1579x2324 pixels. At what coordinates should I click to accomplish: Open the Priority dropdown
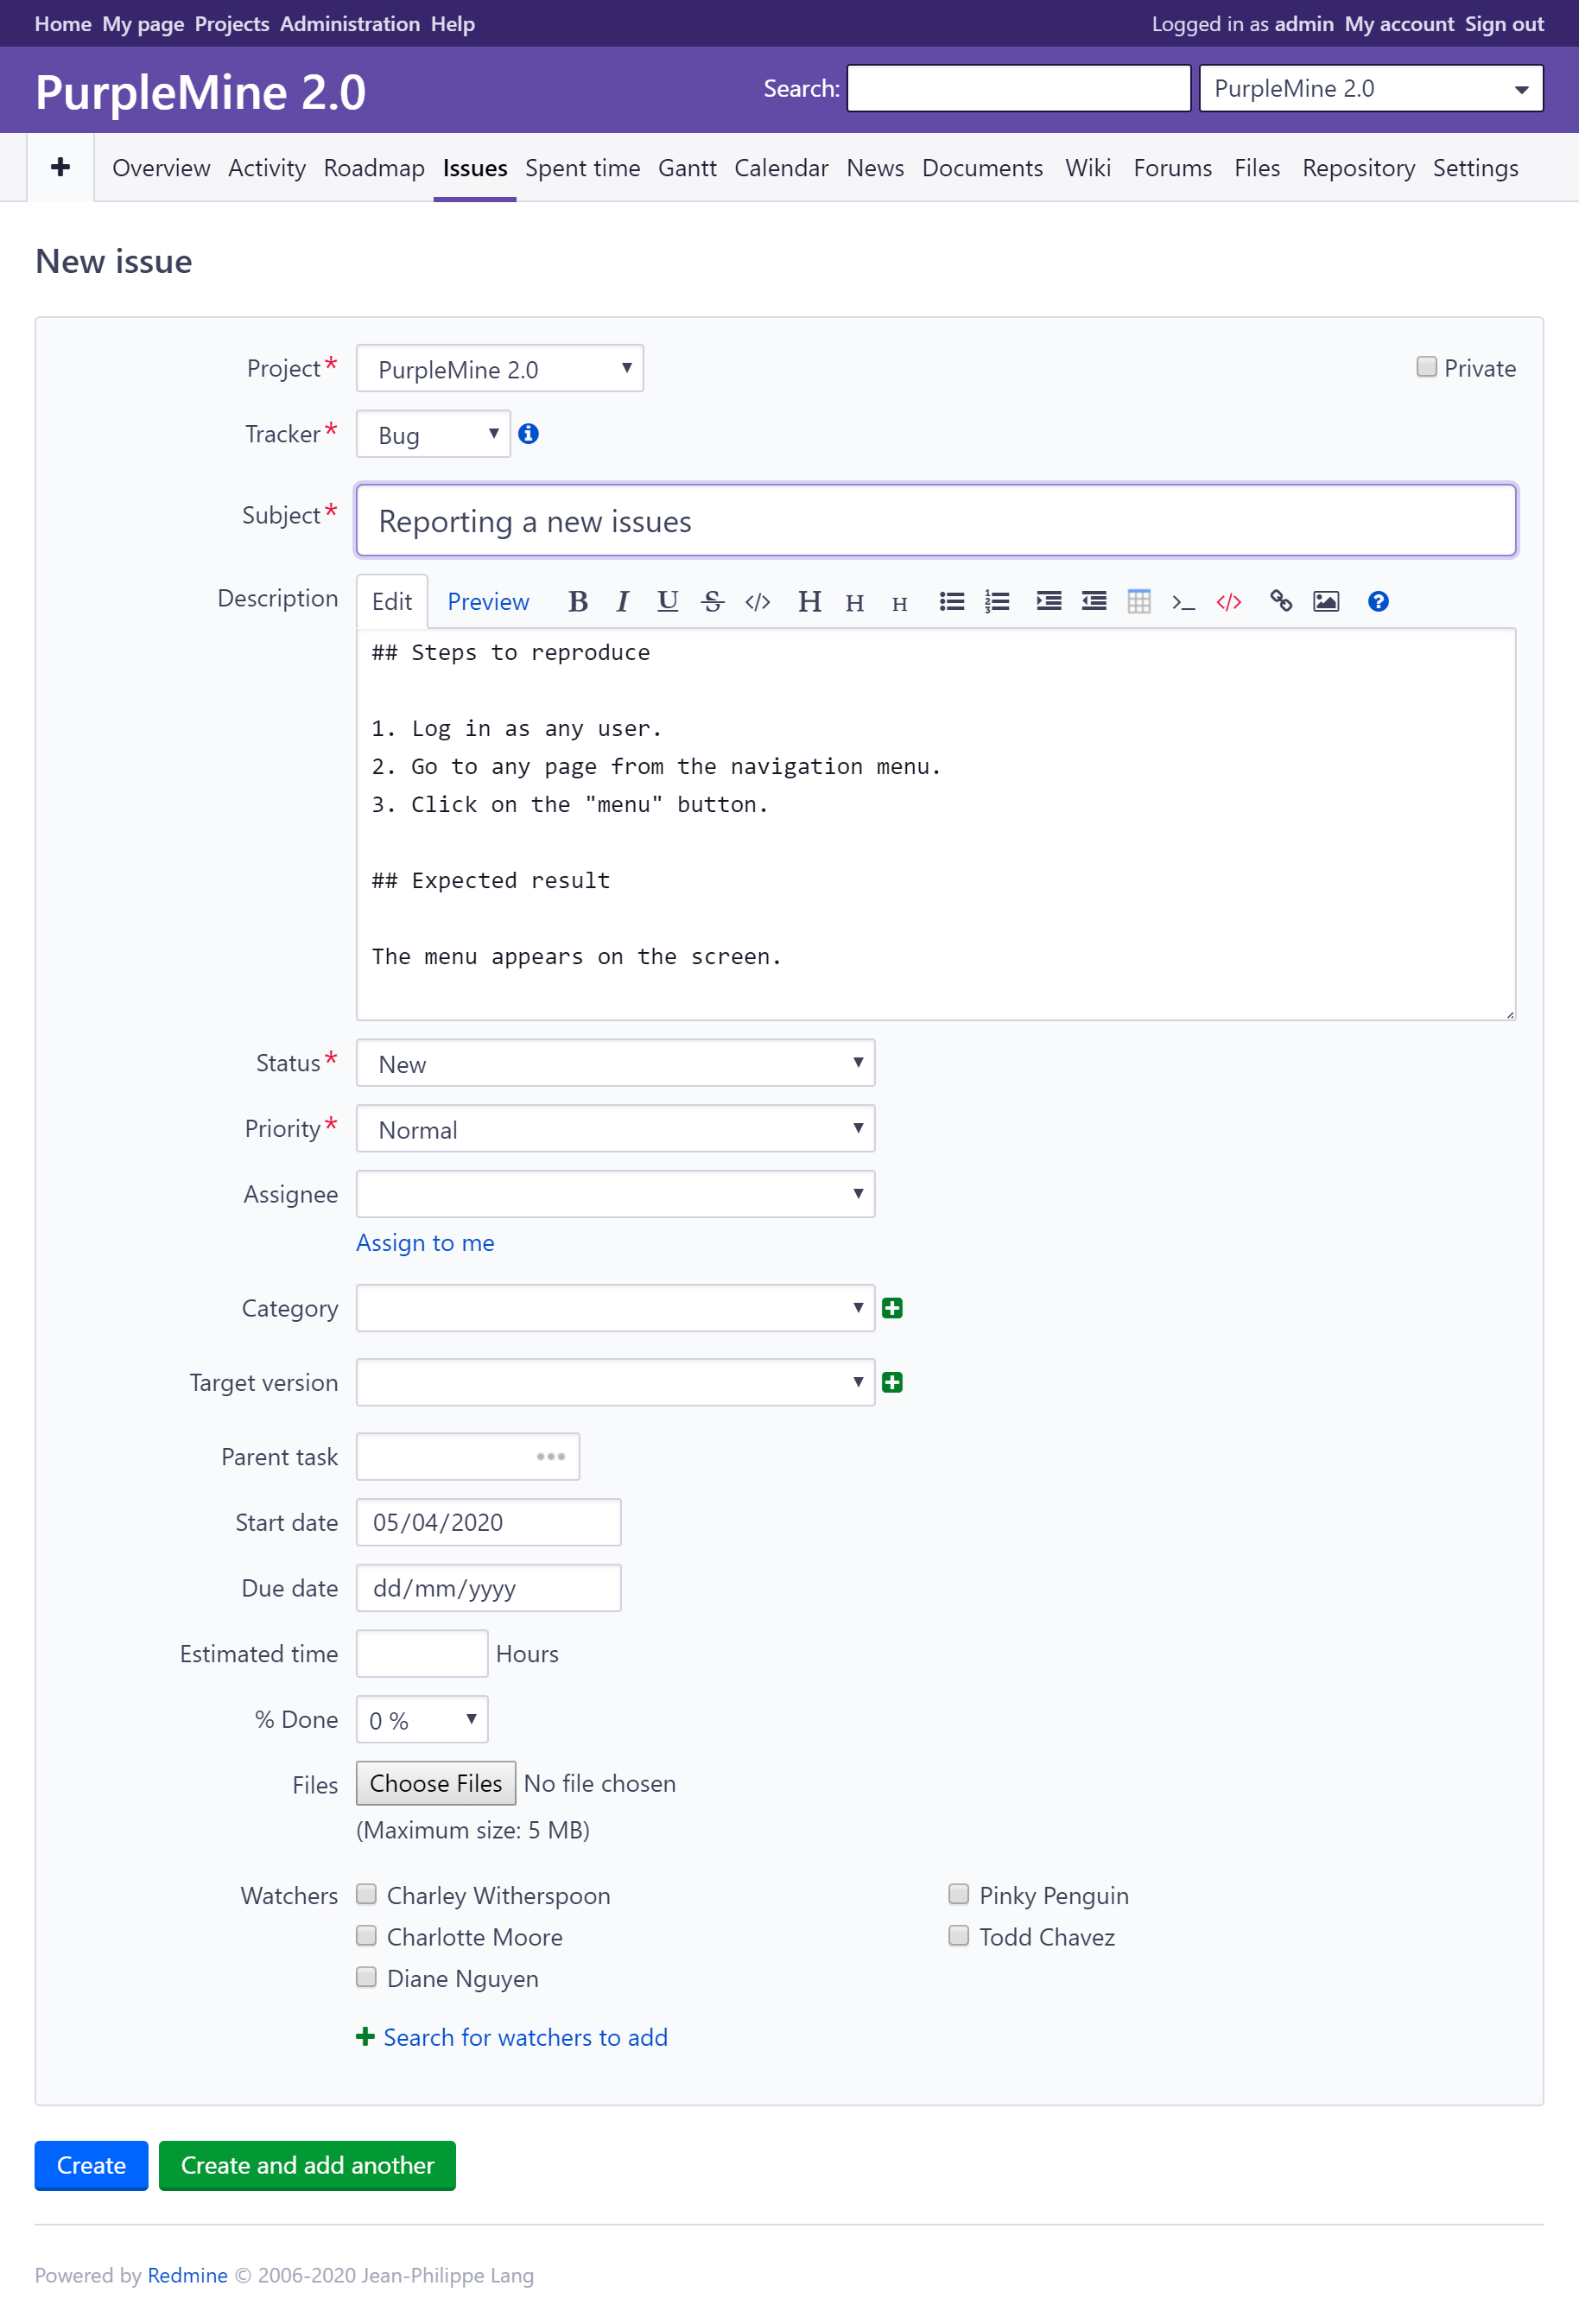pyautogui.click(x=615, y=1129)
